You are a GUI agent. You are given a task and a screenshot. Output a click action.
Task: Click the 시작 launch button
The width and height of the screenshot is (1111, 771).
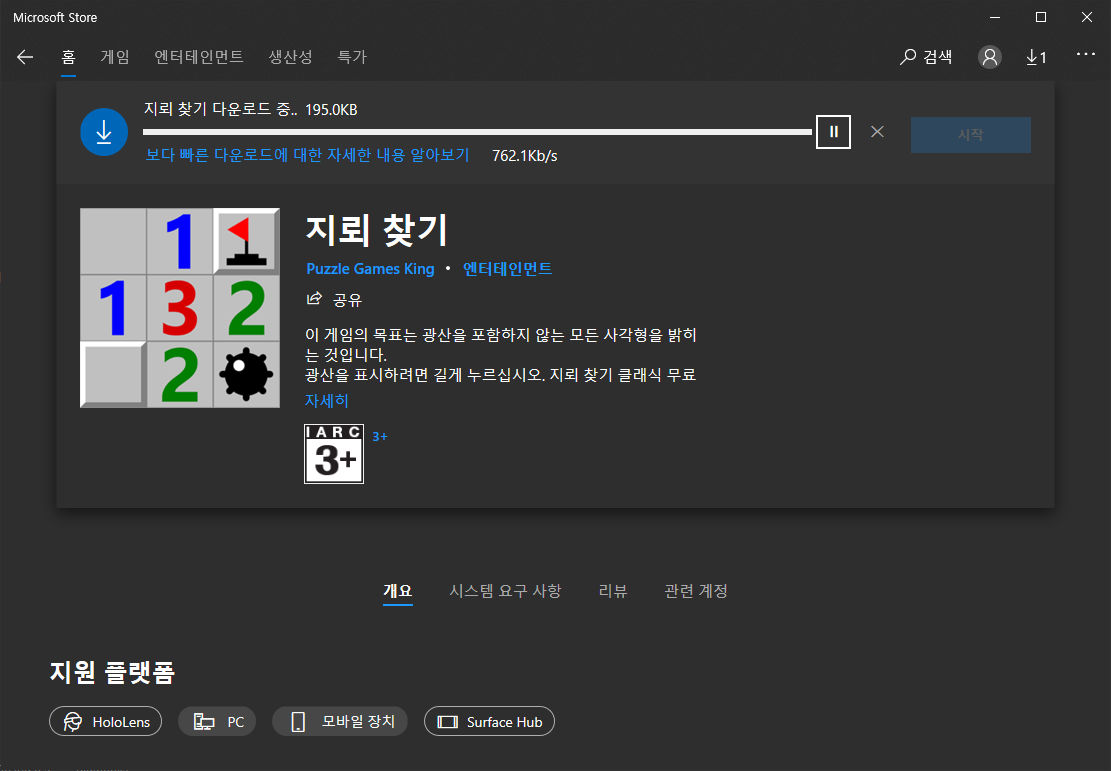[x=971, y=135]
